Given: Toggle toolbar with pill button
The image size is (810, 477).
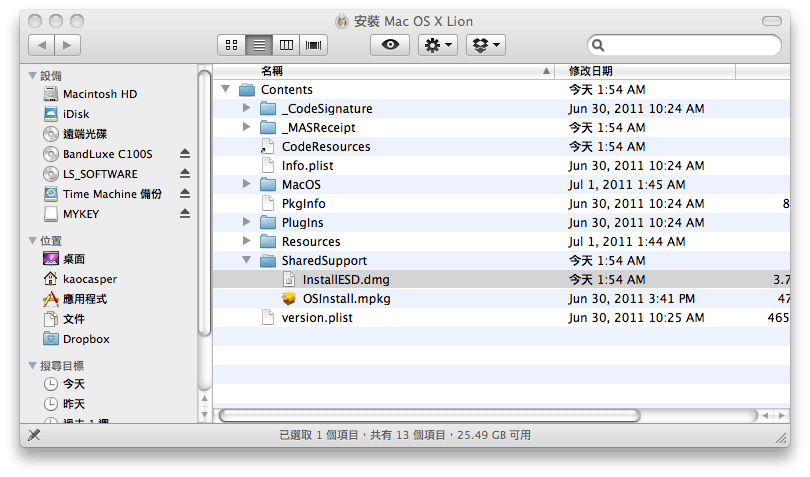Looking at the screenshot, I should [x=772, y=21].
